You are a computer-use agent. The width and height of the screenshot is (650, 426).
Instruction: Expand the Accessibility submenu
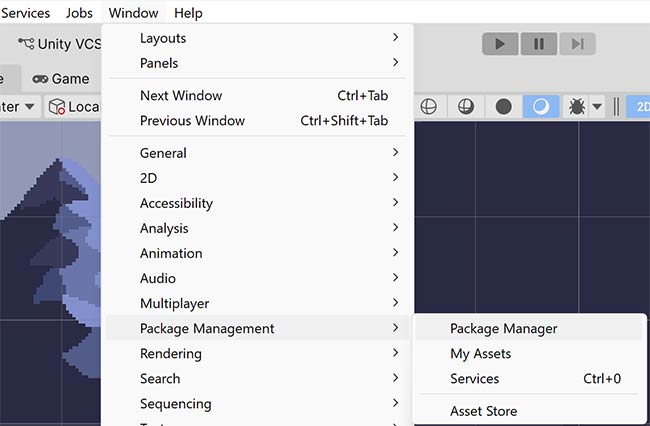[x=257, y=203]
